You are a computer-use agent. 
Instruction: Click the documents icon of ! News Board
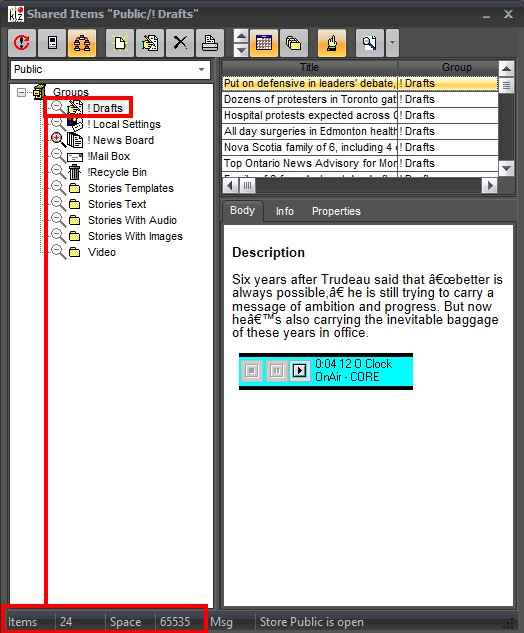[75, 140]
